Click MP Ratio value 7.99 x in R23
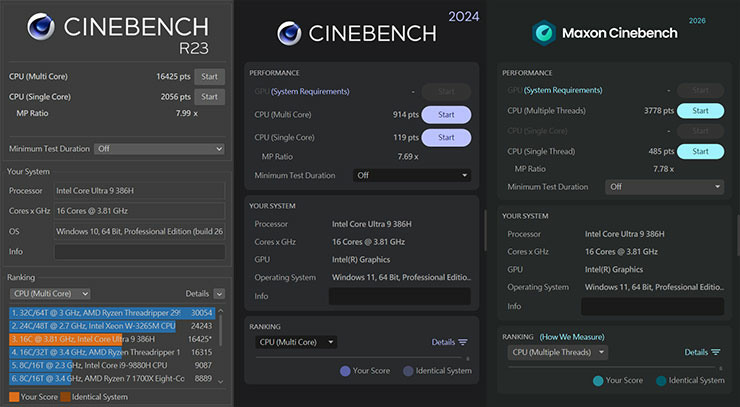The image size is (740, 407). pyautogui.click(x=186, y=113)
